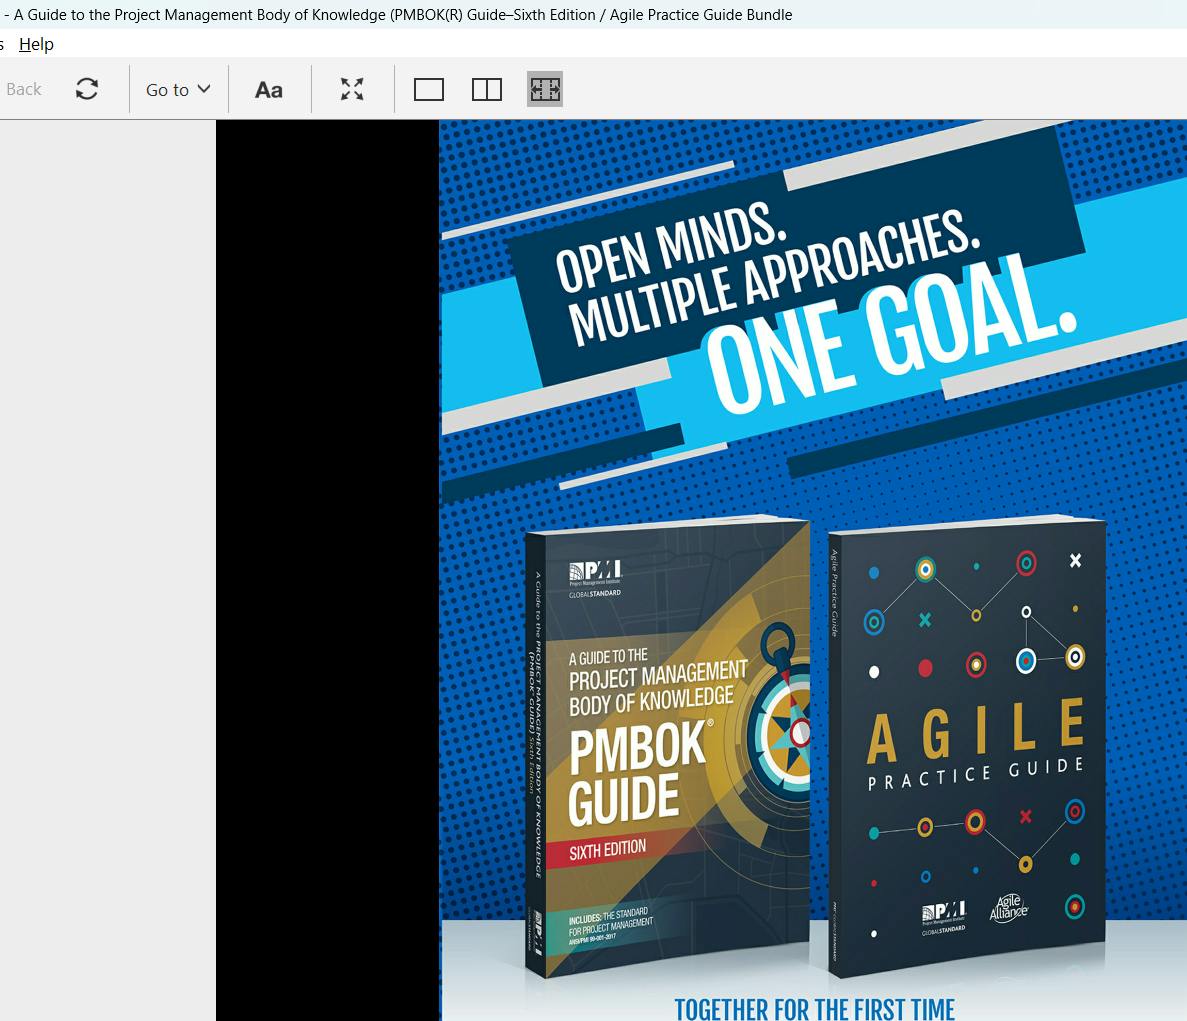Viewport: 1187px width, 1021px height.
Task: Select auto fit-width column view
Action: pos(545,89)
